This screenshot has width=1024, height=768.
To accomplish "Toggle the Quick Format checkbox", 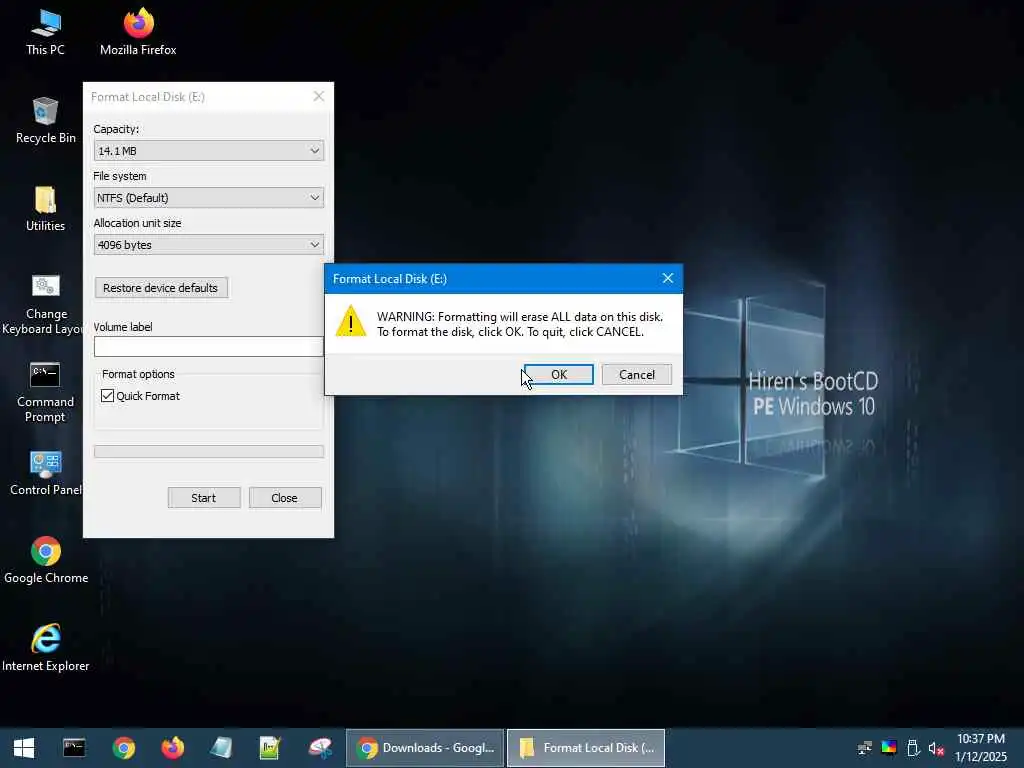I will point(108,396).
